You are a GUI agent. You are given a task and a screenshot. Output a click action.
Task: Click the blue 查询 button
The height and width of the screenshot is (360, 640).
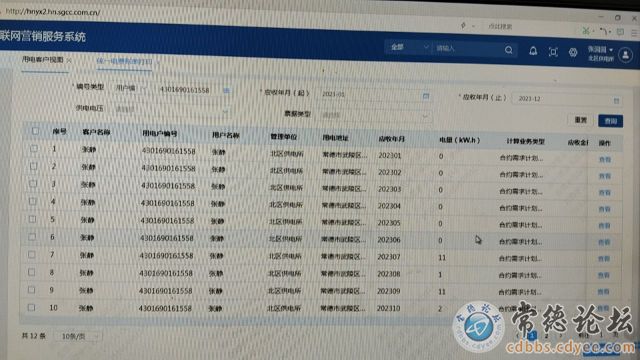coord(611,121)
